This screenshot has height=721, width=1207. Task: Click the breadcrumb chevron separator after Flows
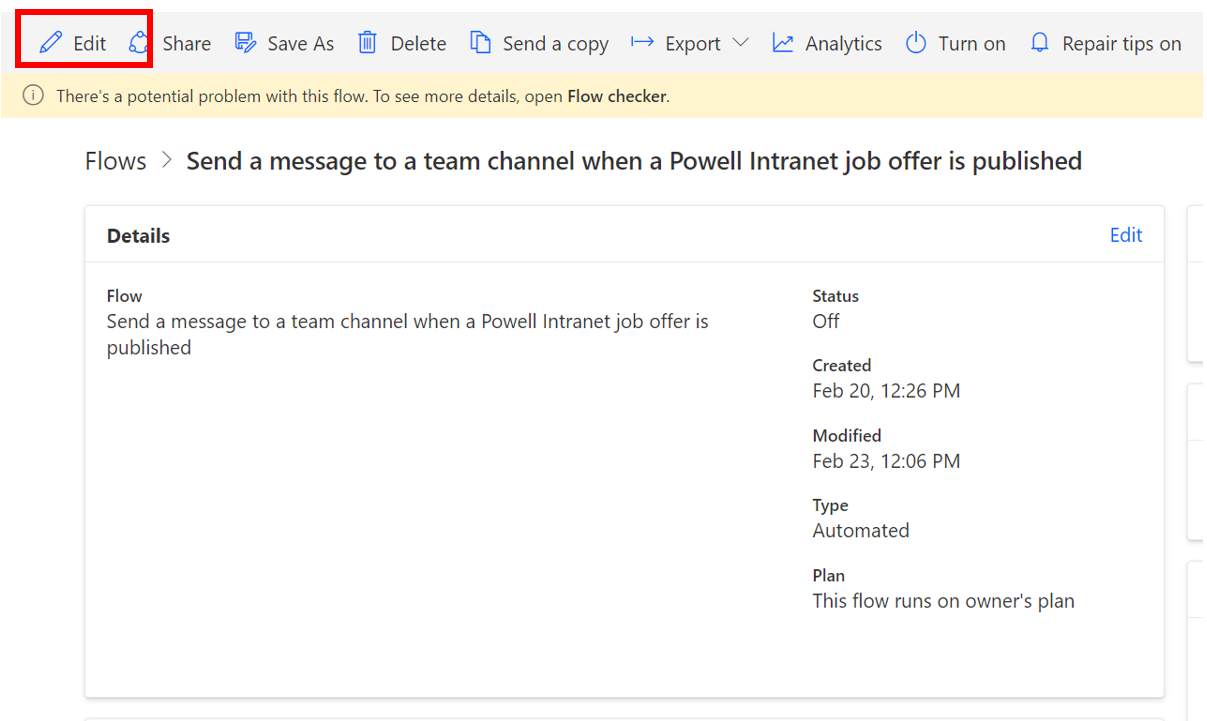pos(167,161)
